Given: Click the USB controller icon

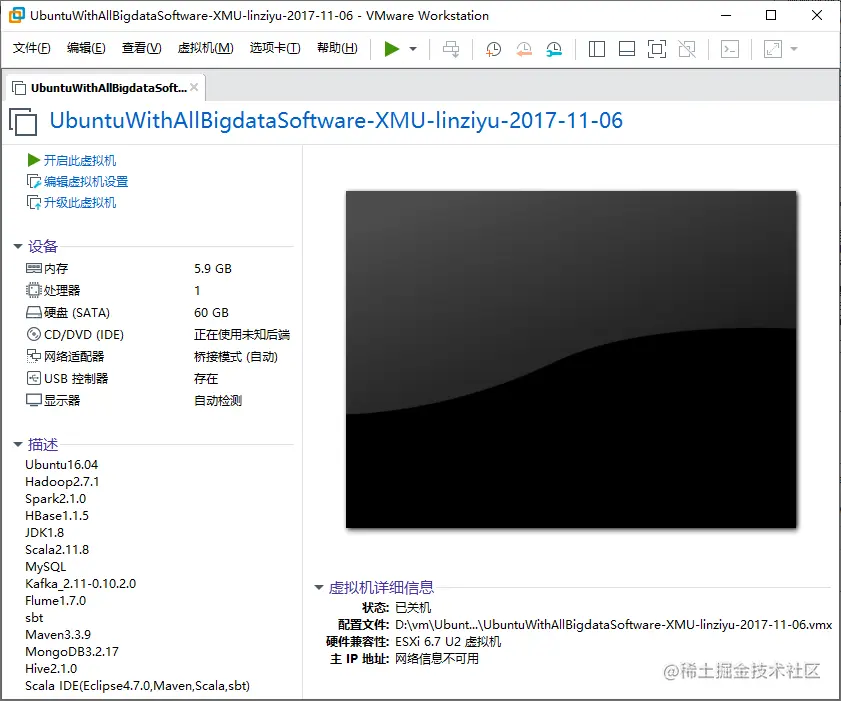Looking at the screenshot, I should point(33,378).
